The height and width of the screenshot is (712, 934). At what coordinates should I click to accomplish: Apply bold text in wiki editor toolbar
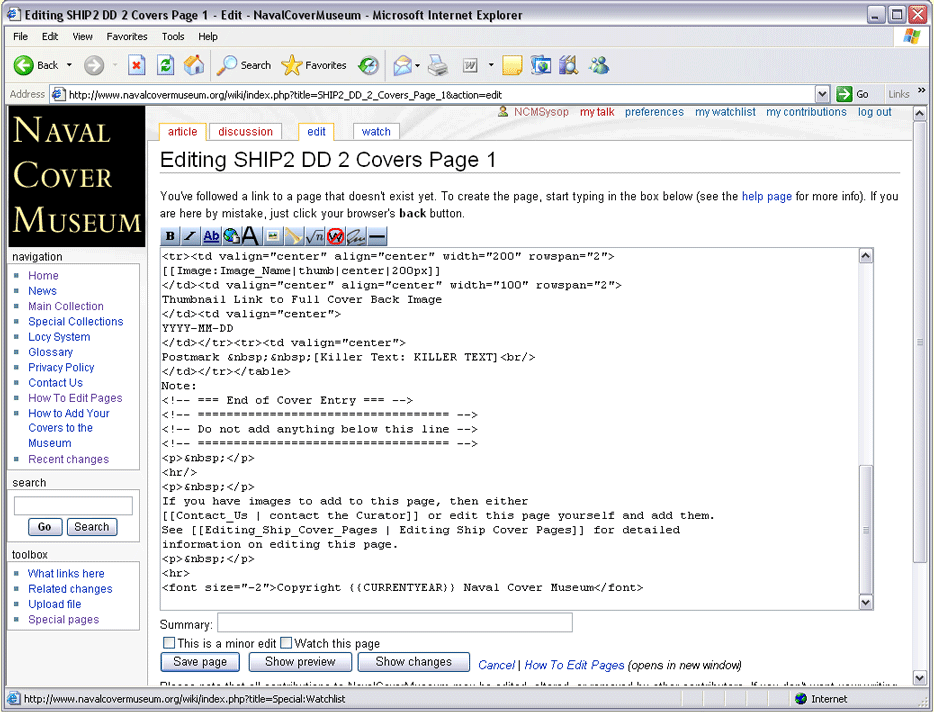coord(170,237)
